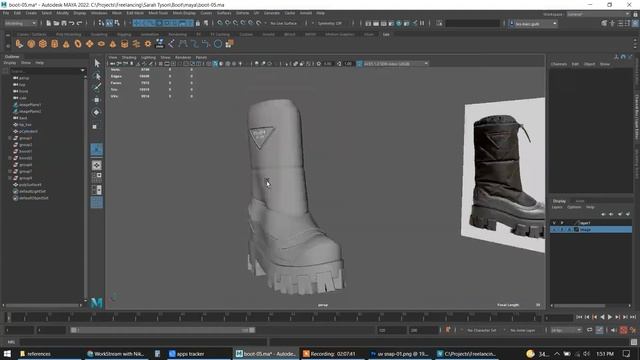Create a polygon cone from the shelf

66,44
